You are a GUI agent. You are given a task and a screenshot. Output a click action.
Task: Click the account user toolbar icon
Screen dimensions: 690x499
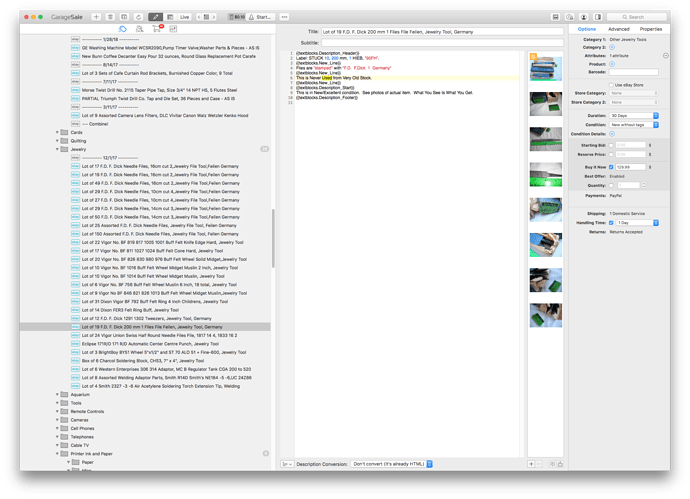[584, 17]
